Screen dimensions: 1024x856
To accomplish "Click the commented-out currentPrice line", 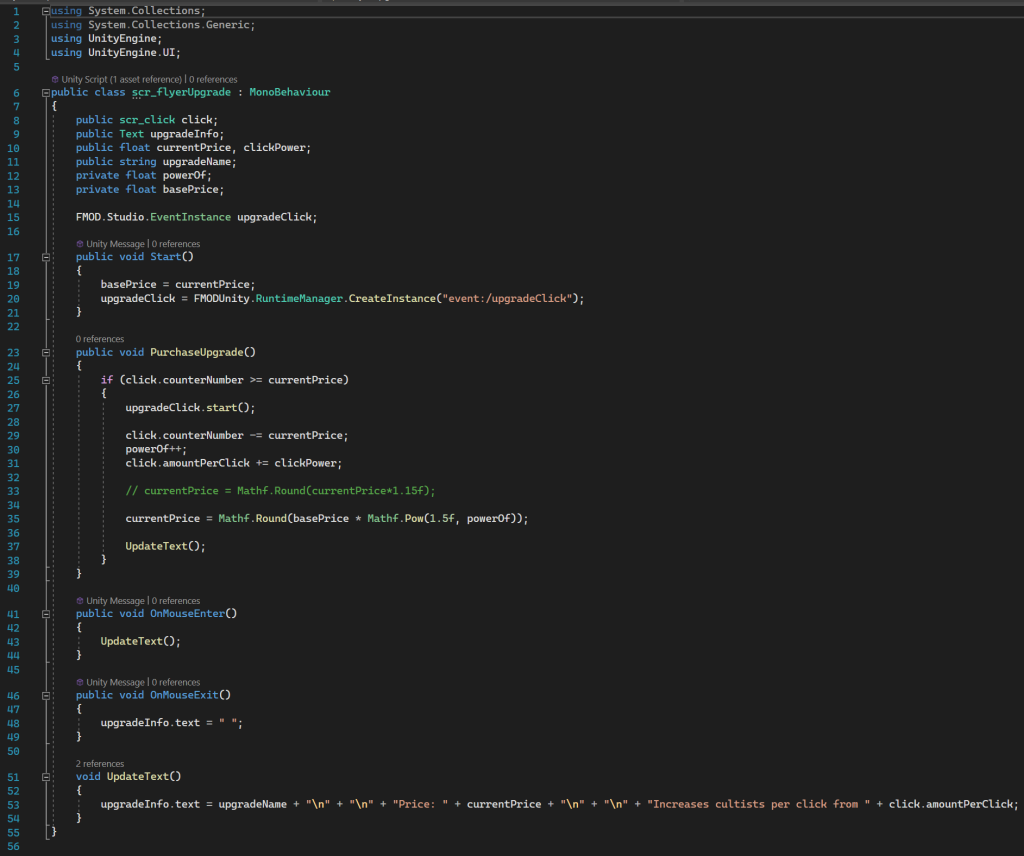I will click(280, 490).
